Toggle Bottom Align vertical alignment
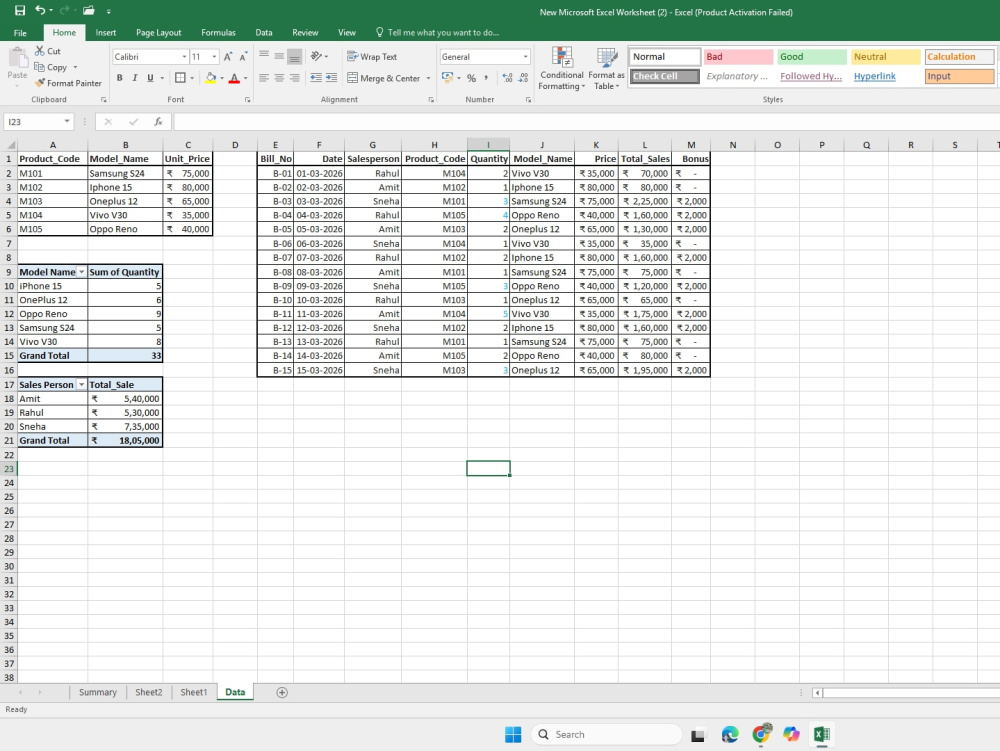This screenshot has width=1000, height=751. click(x=295, y=56)
